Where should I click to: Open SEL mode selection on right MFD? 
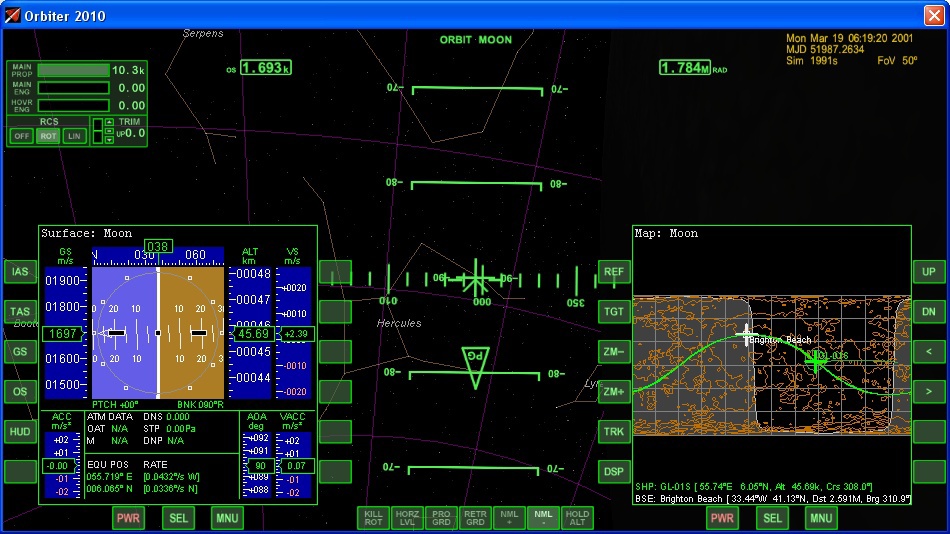tap(772, 518)
